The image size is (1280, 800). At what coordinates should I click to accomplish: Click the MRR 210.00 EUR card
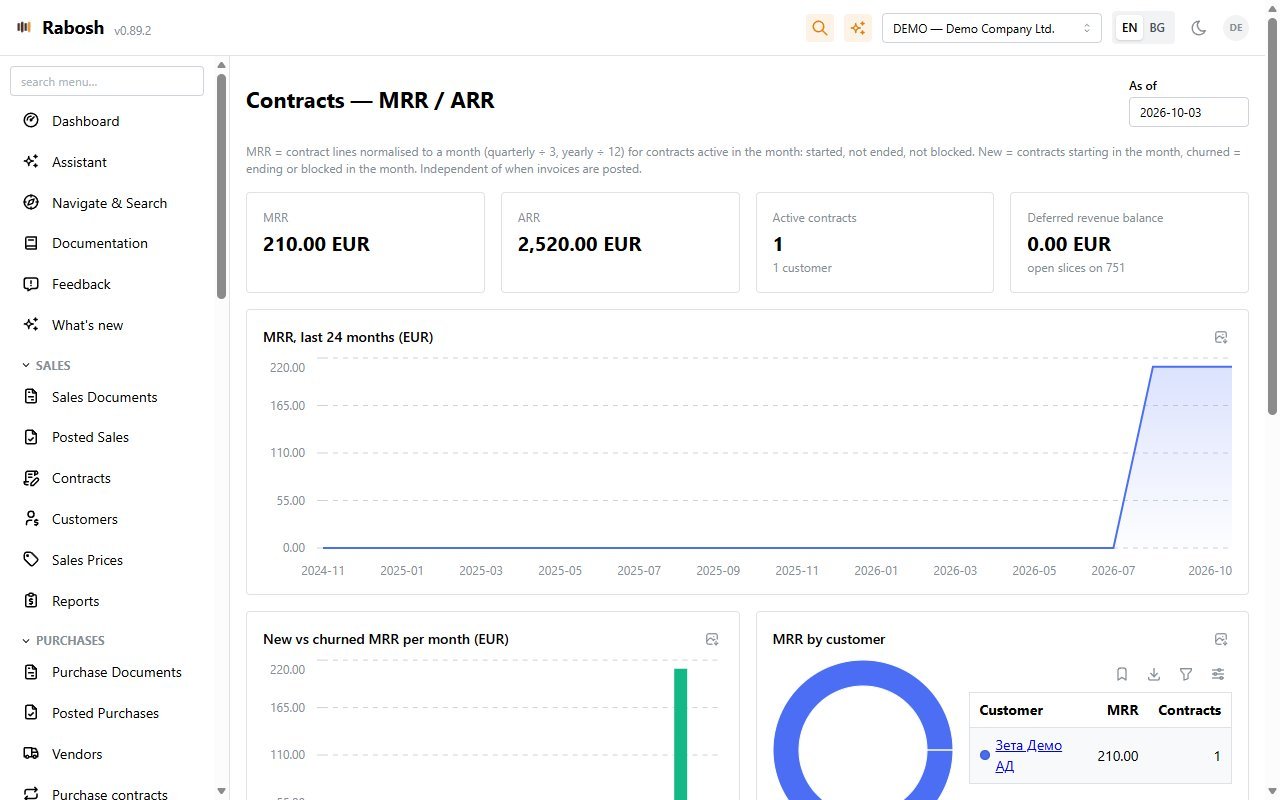365,243
